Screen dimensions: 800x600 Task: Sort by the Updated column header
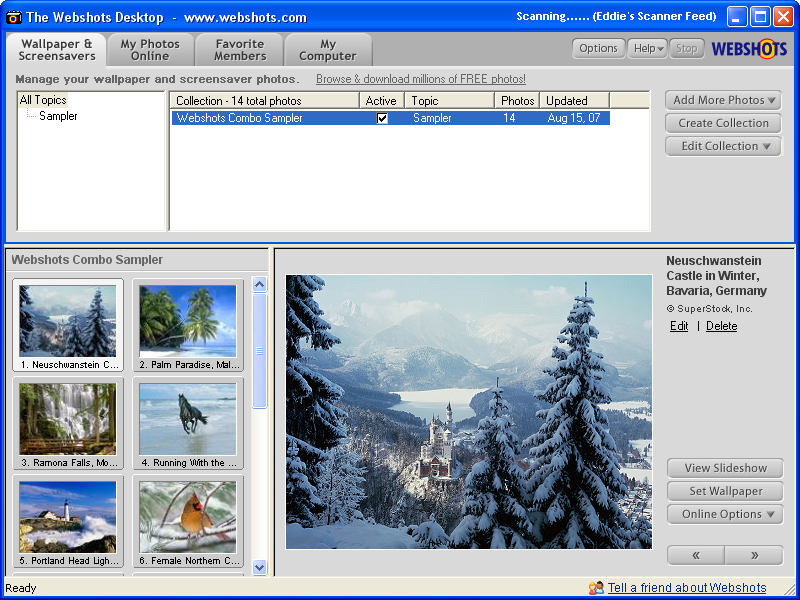click(574, 101)
